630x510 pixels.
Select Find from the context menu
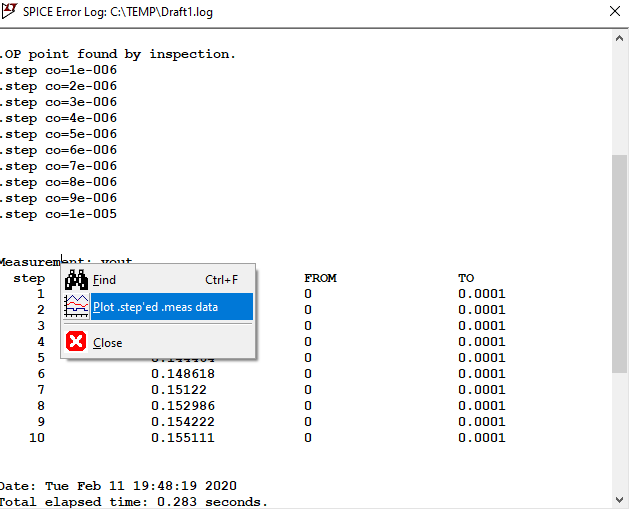pos(105,280)
